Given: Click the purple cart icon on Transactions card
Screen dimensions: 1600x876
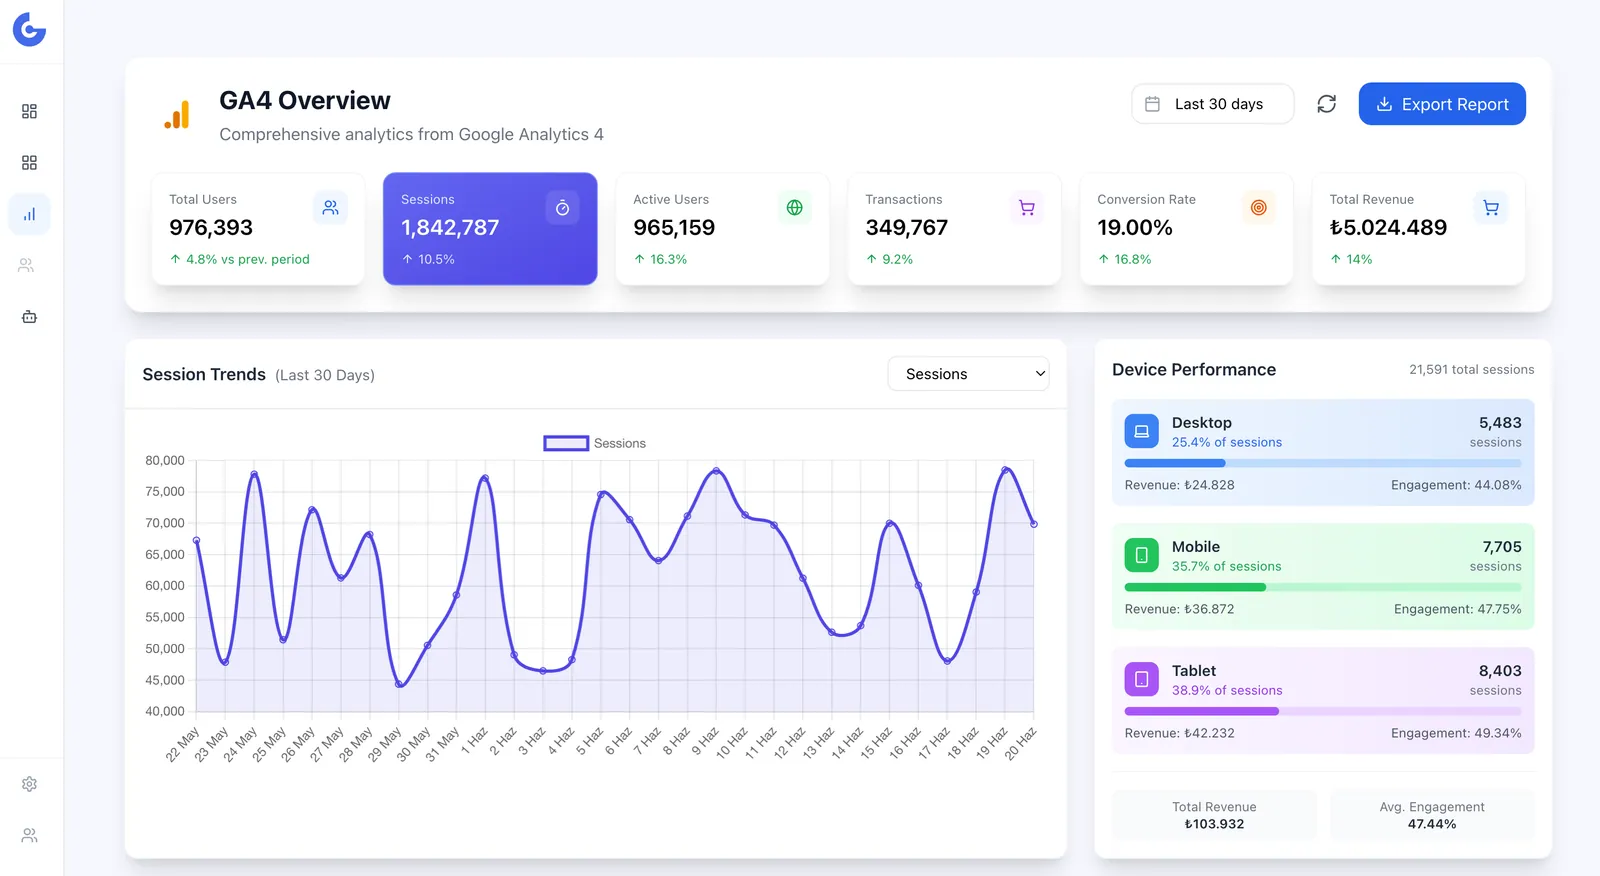Looking at the screenshot, I should (1026, 208).
